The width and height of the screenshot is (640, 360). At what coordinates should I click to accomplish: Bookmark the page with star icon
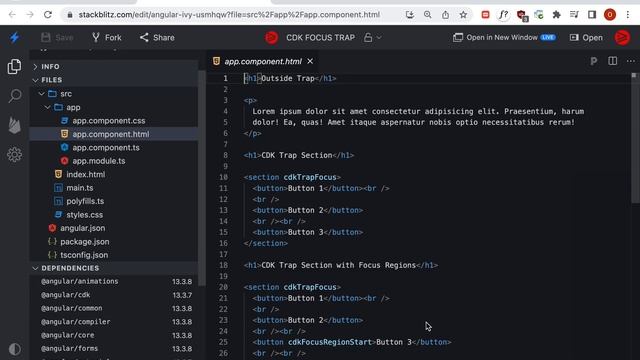[x=463, y=15]
